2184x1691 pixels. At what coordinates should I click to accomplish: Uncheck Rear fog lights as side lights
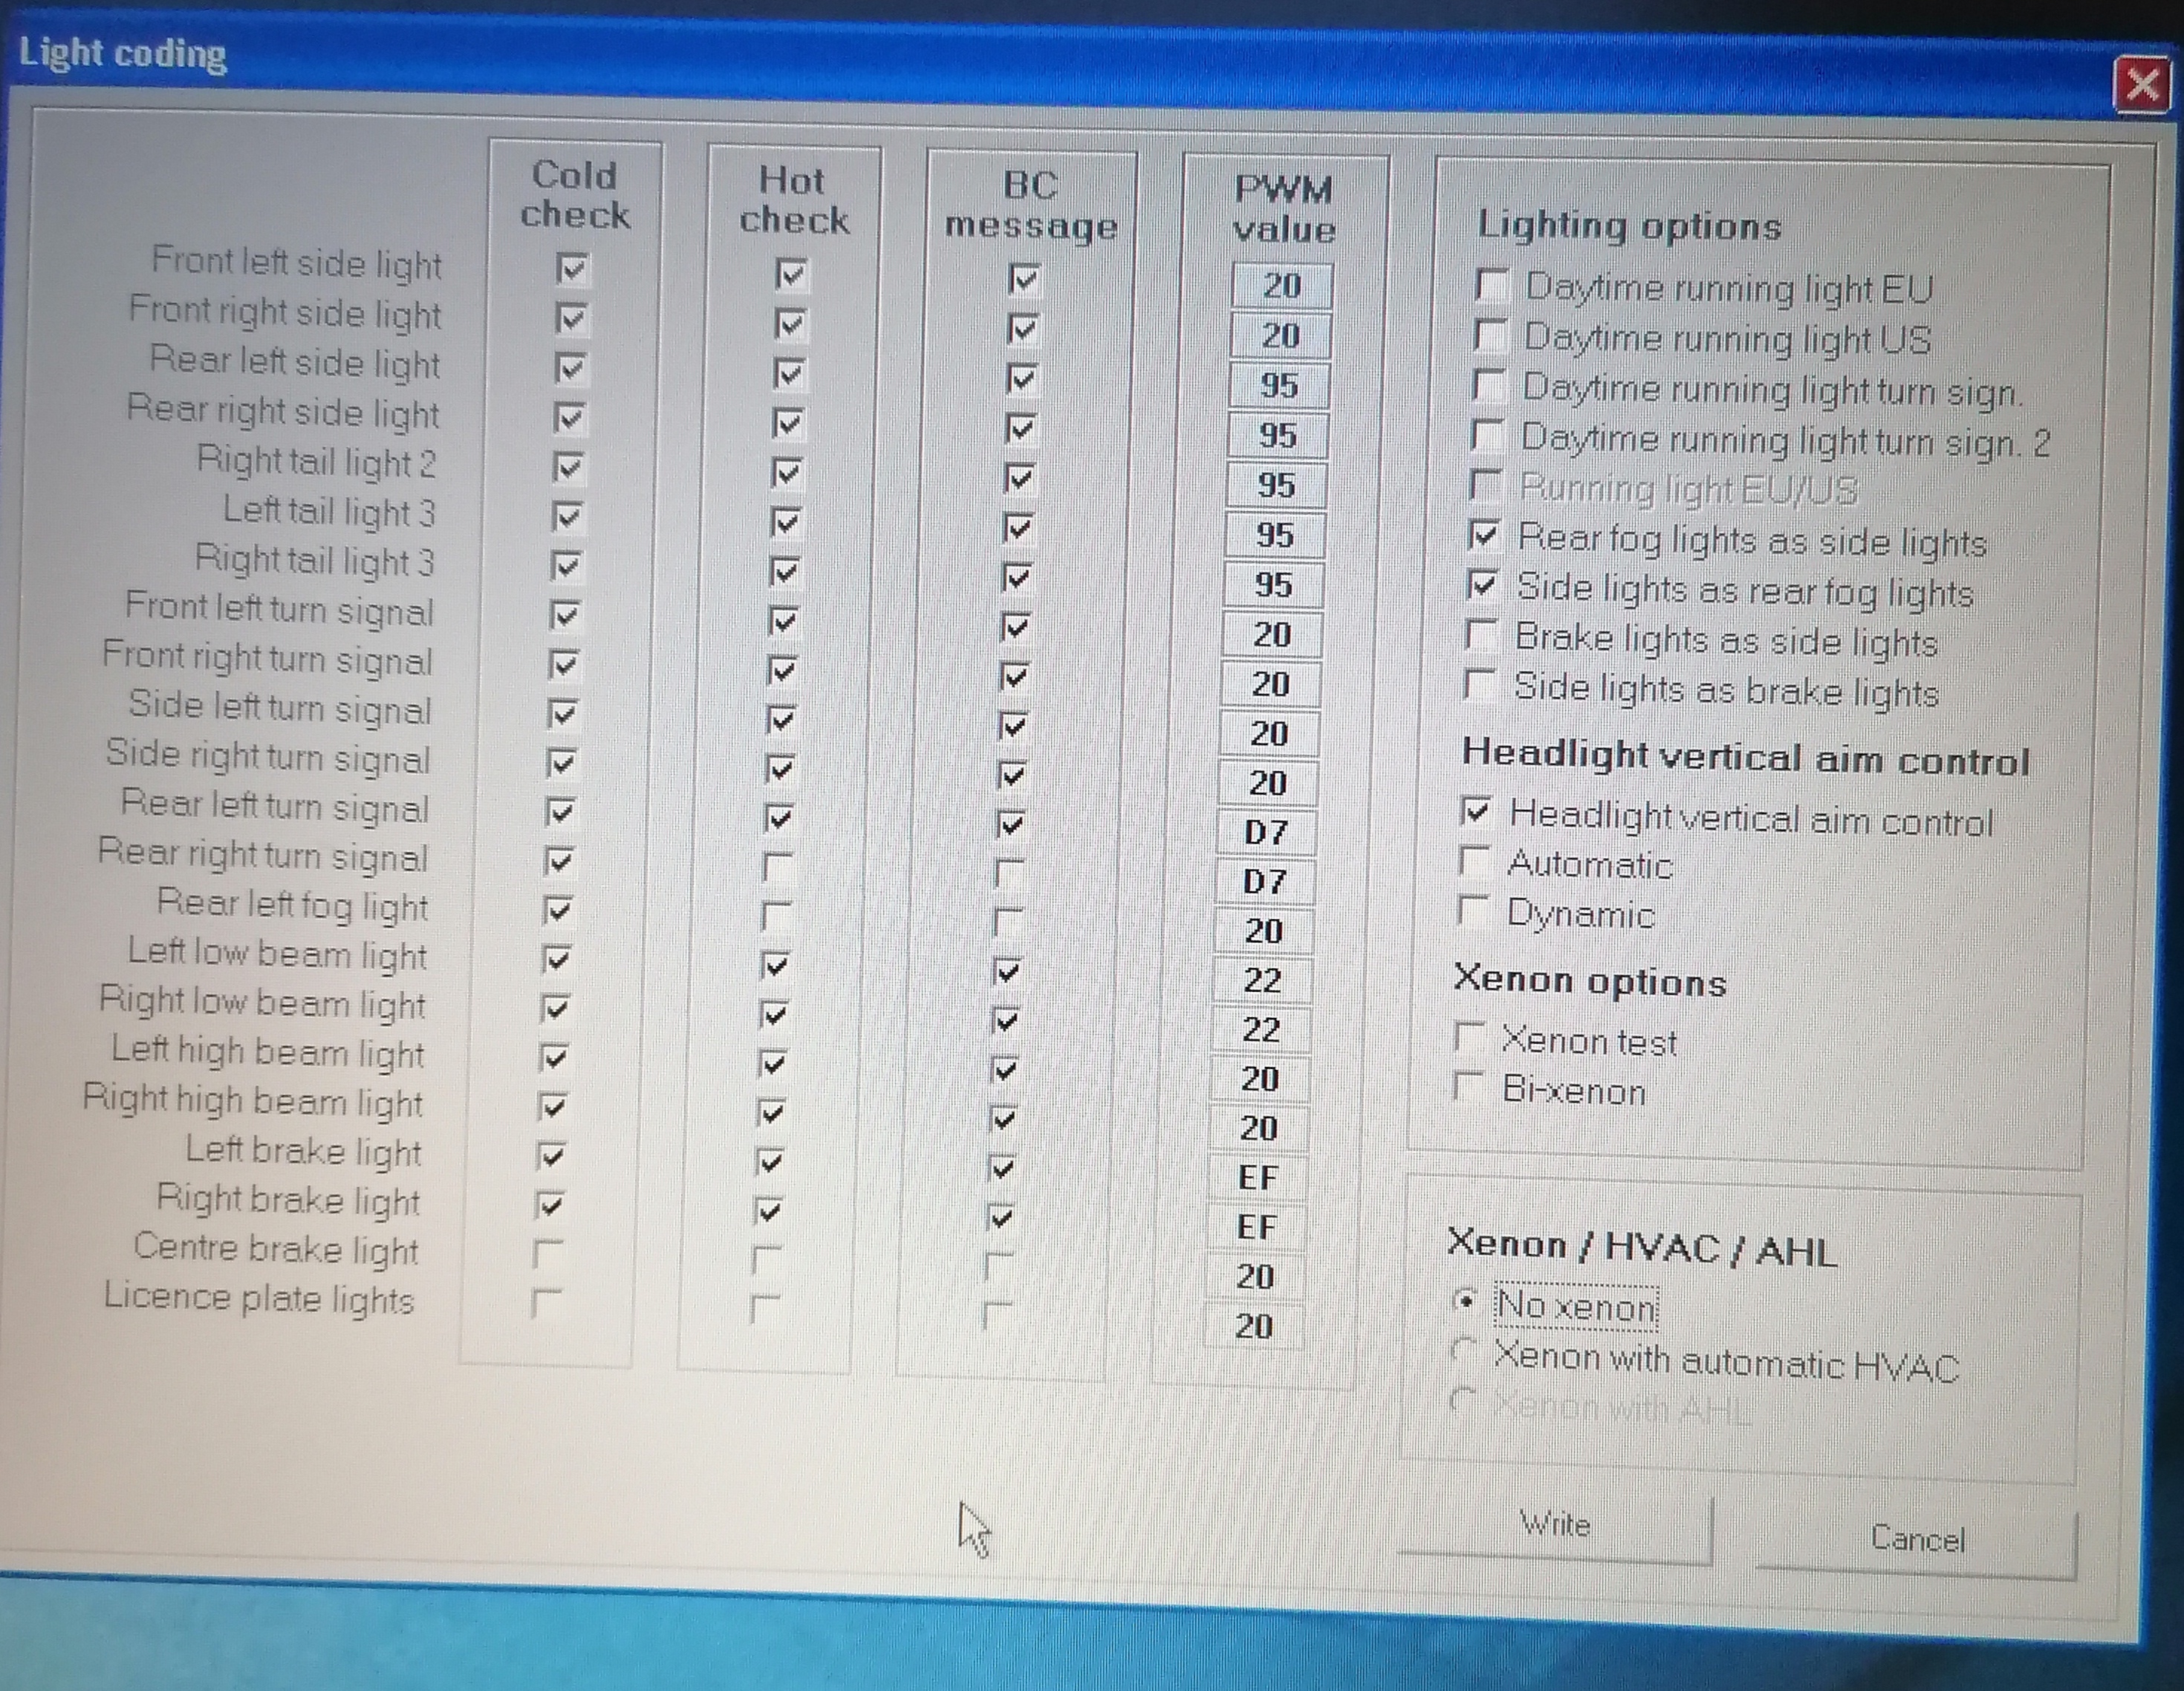coord(1484,536)
